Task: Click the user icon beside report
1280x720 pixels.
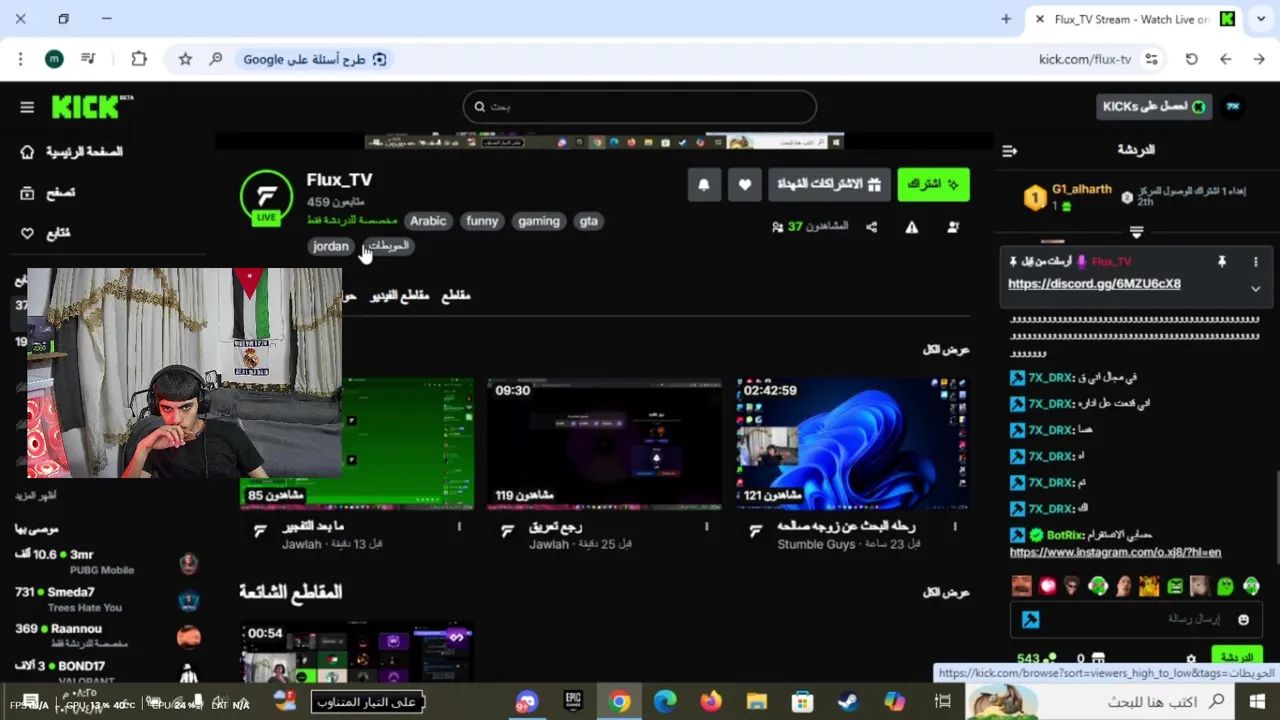Action: tap(952, 227)
